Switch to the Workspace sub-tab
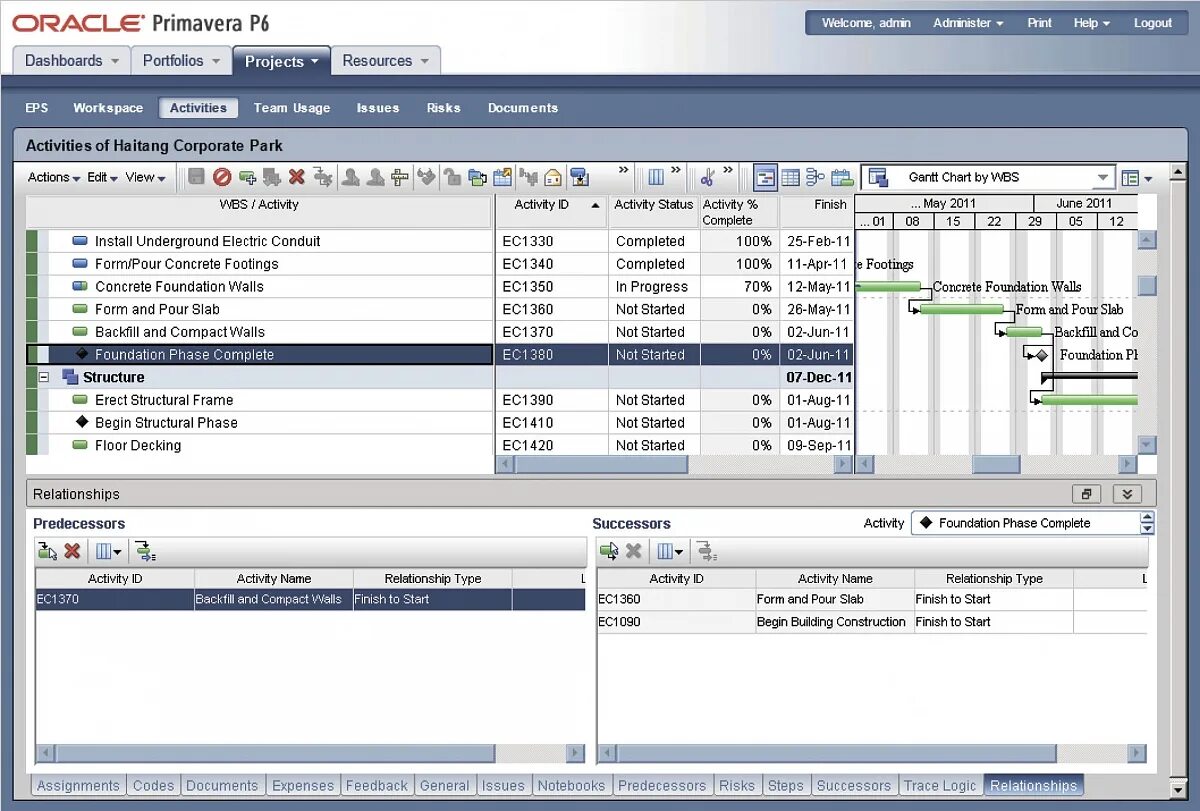This screenshot has height=811, width=1200. 108,108
